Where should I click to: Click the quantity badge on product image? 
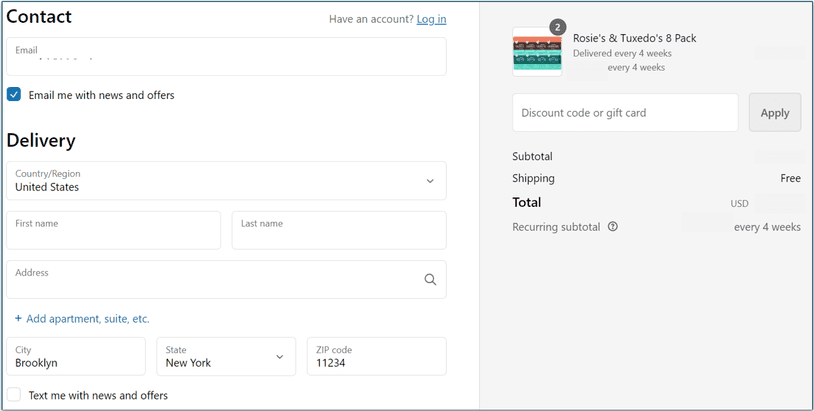click(x=558, y=28)
